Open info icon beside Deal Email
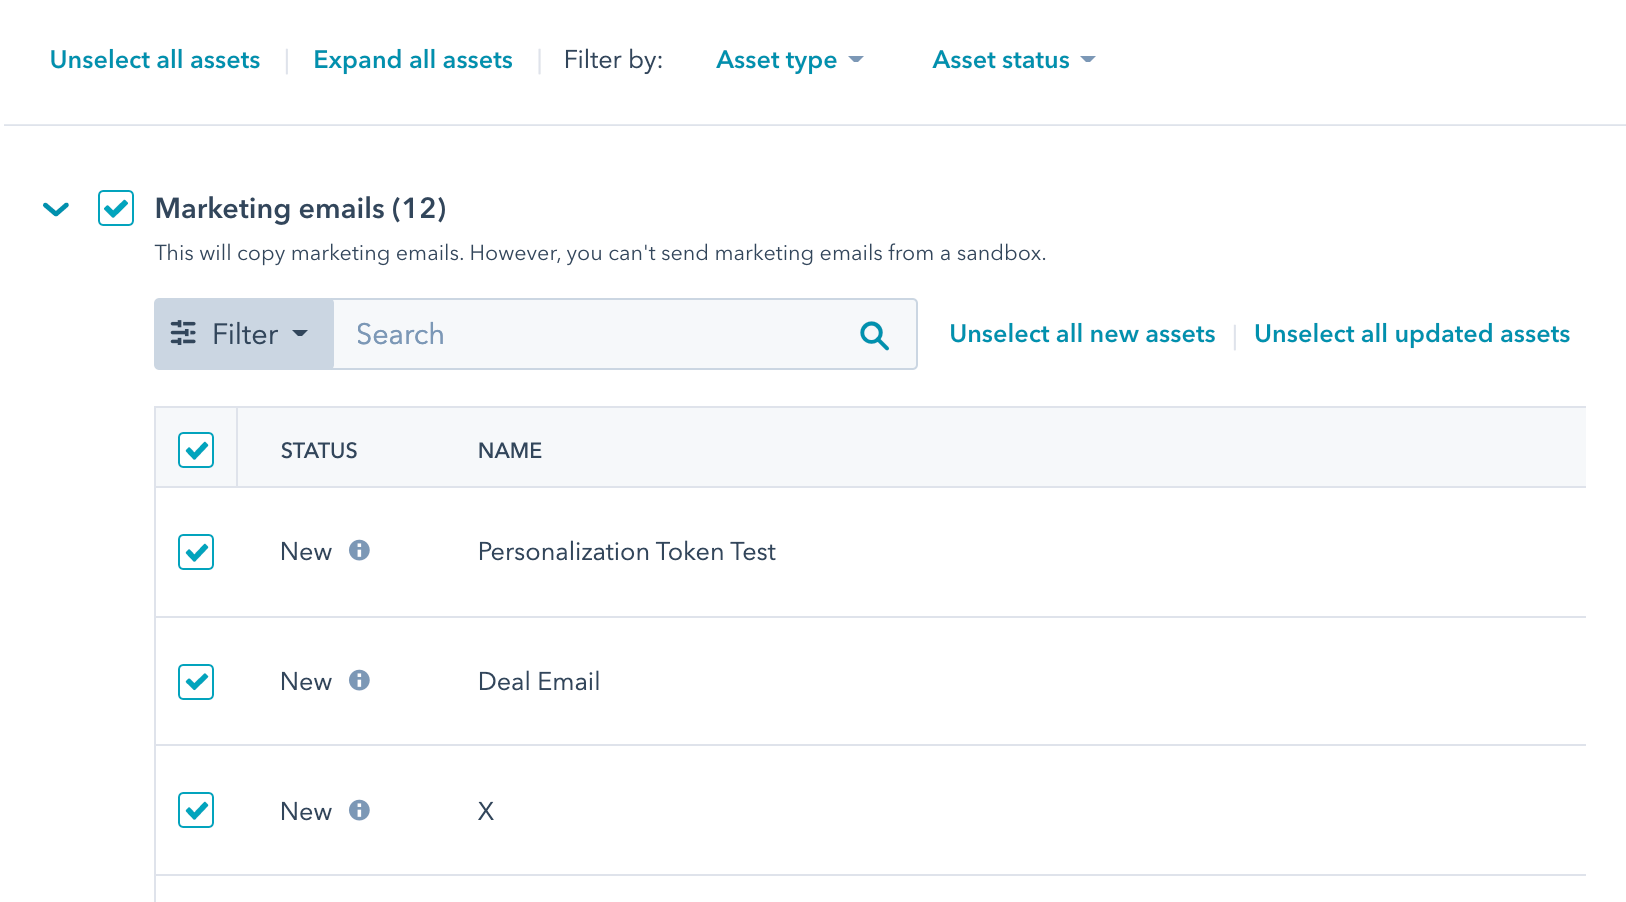The height and width of the screenshot is (902, 1626). pyautogui.click(x=359, y=680)
